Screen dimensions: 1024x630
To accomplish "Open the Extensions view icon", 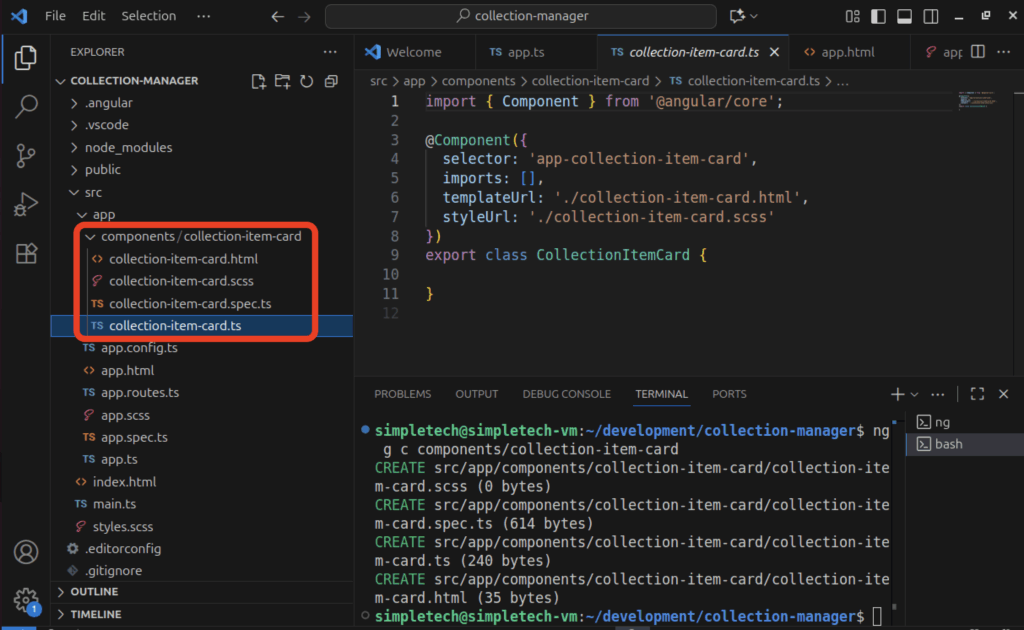I will click(27, 254).
